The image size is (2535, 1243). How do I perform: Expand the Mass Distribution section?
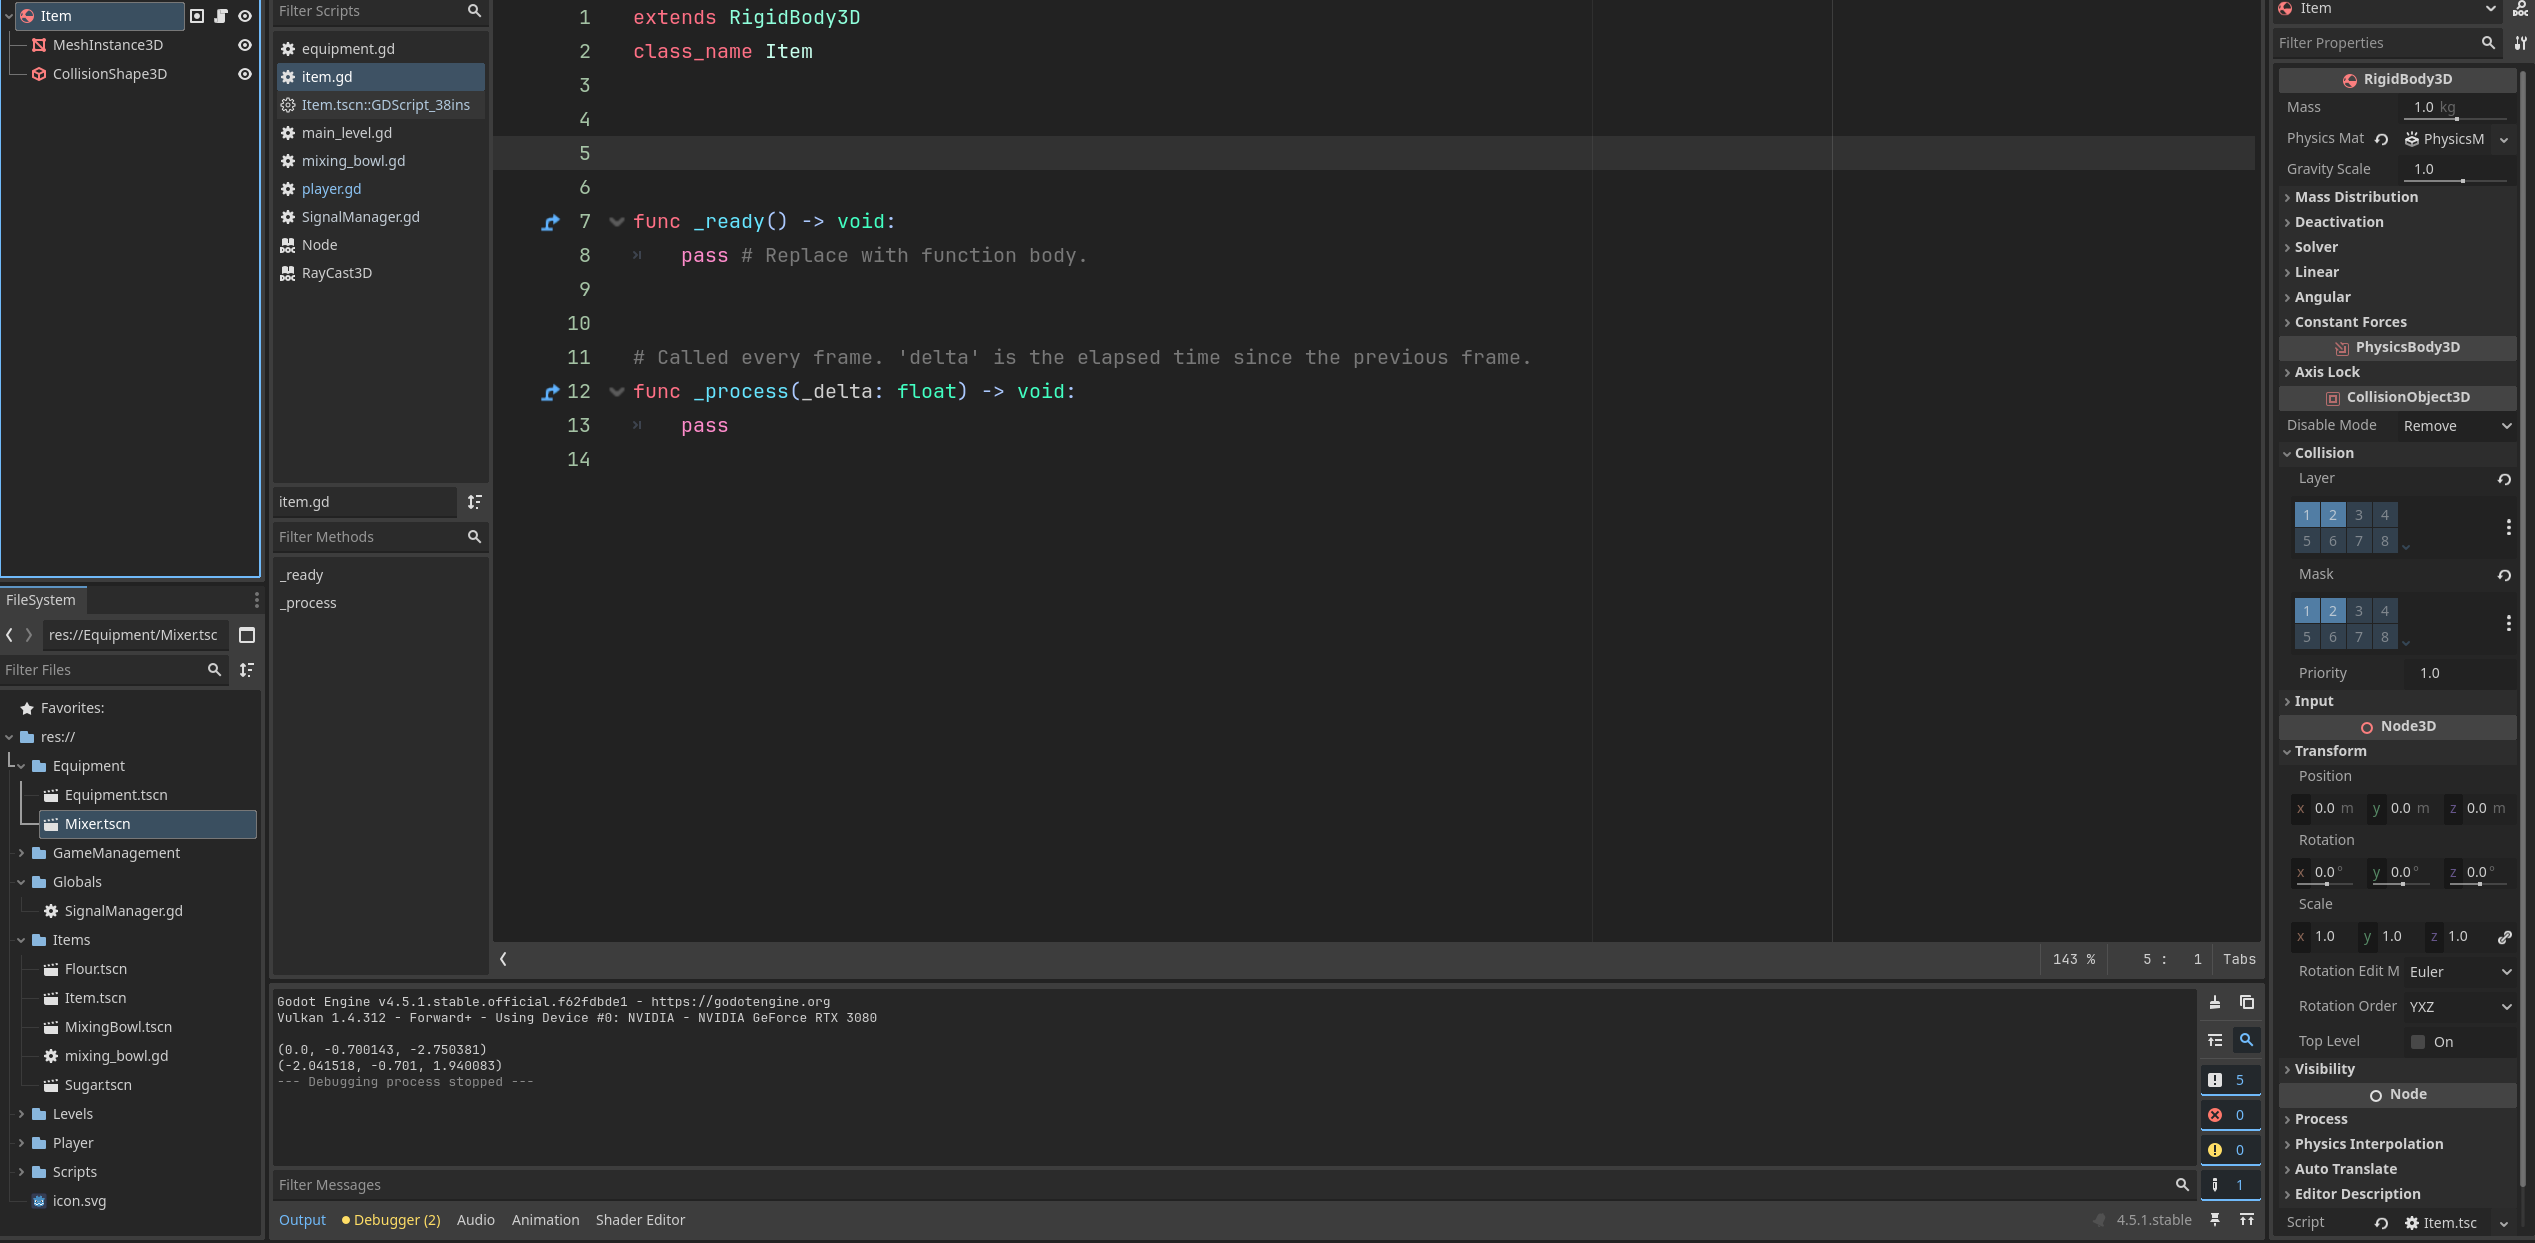(2356, 197)
